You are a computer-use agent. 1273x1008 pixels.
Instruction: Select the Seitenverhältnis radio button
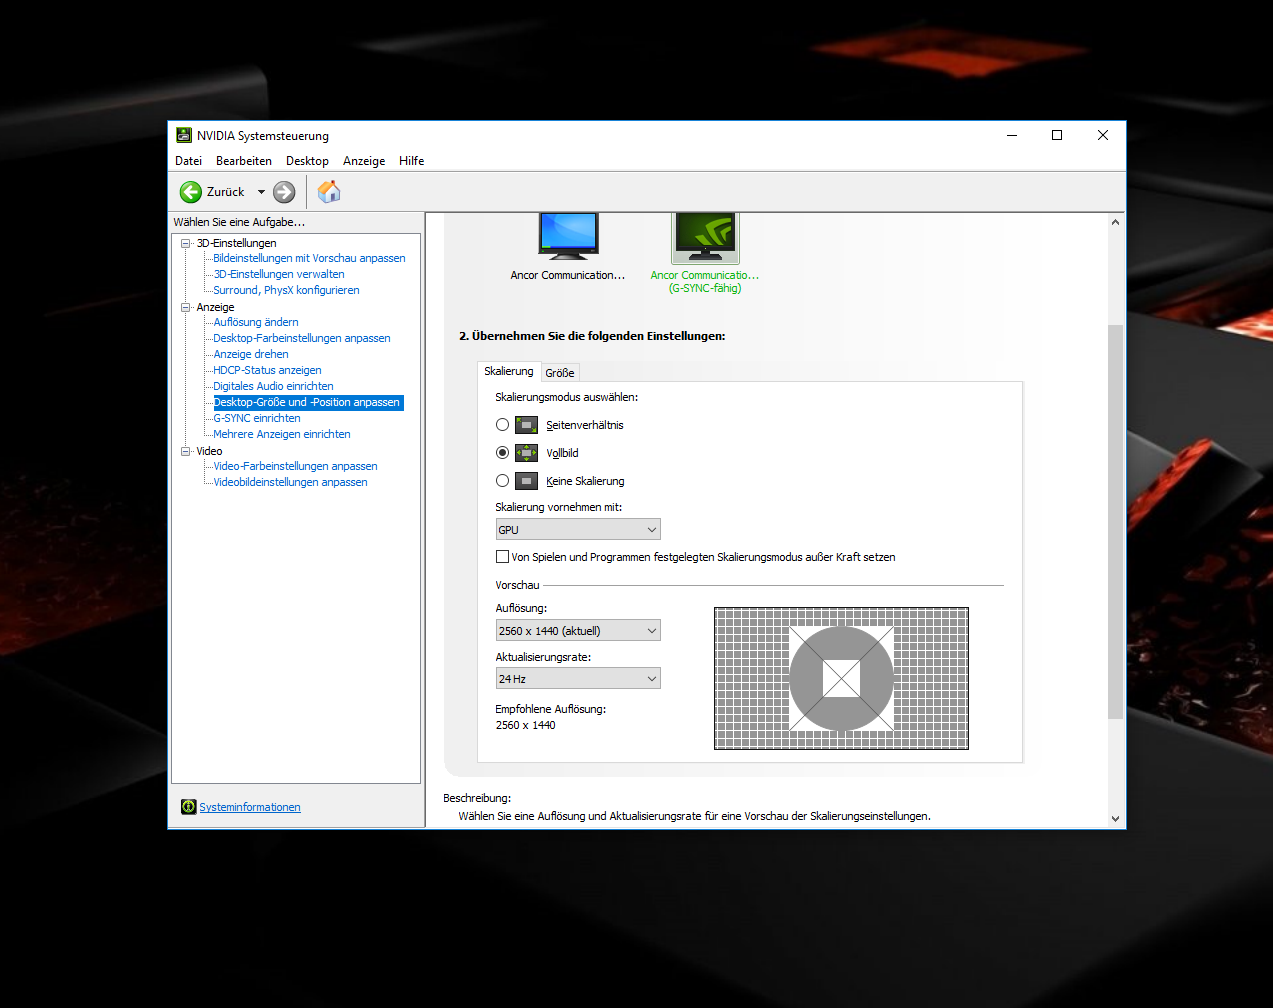pos(502,425)
